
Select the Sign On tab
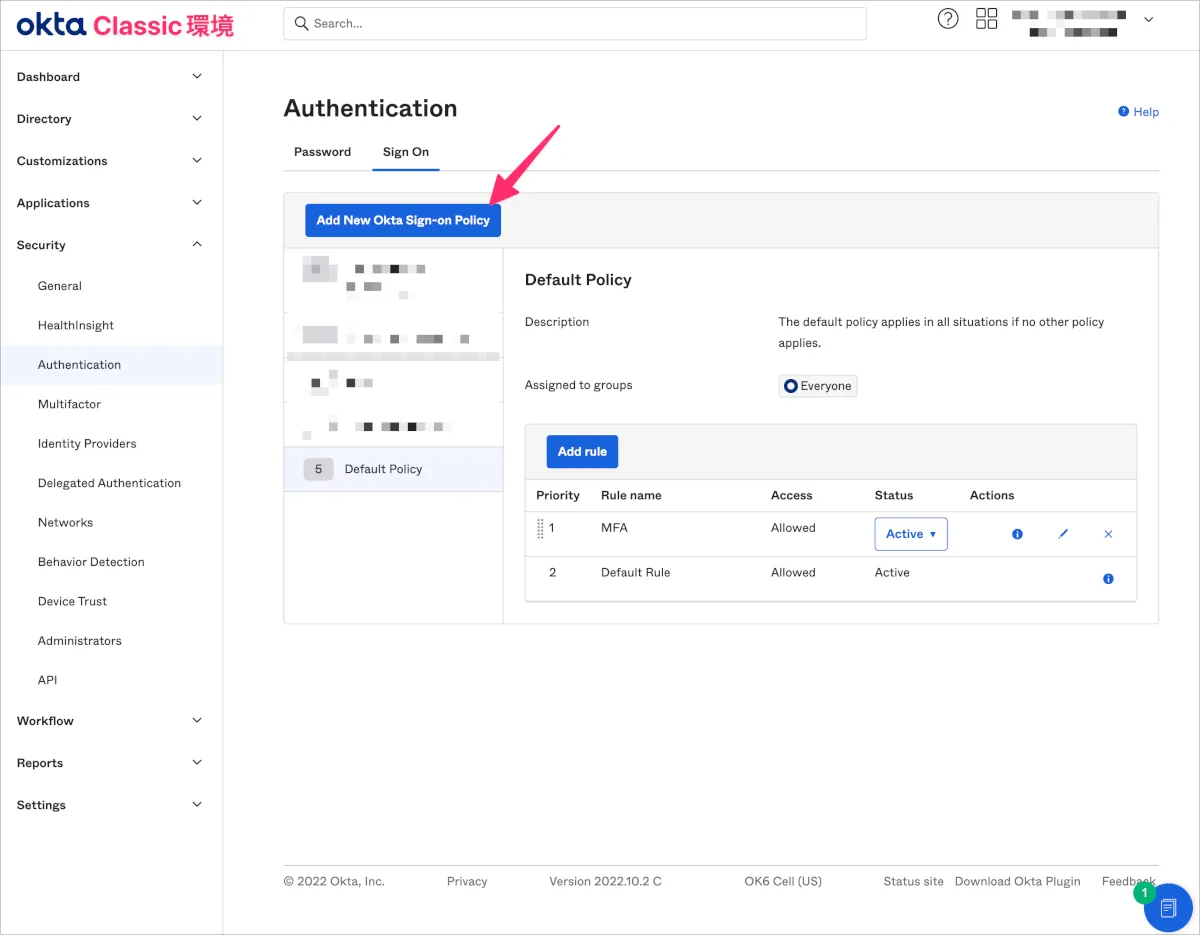point(405,152)
